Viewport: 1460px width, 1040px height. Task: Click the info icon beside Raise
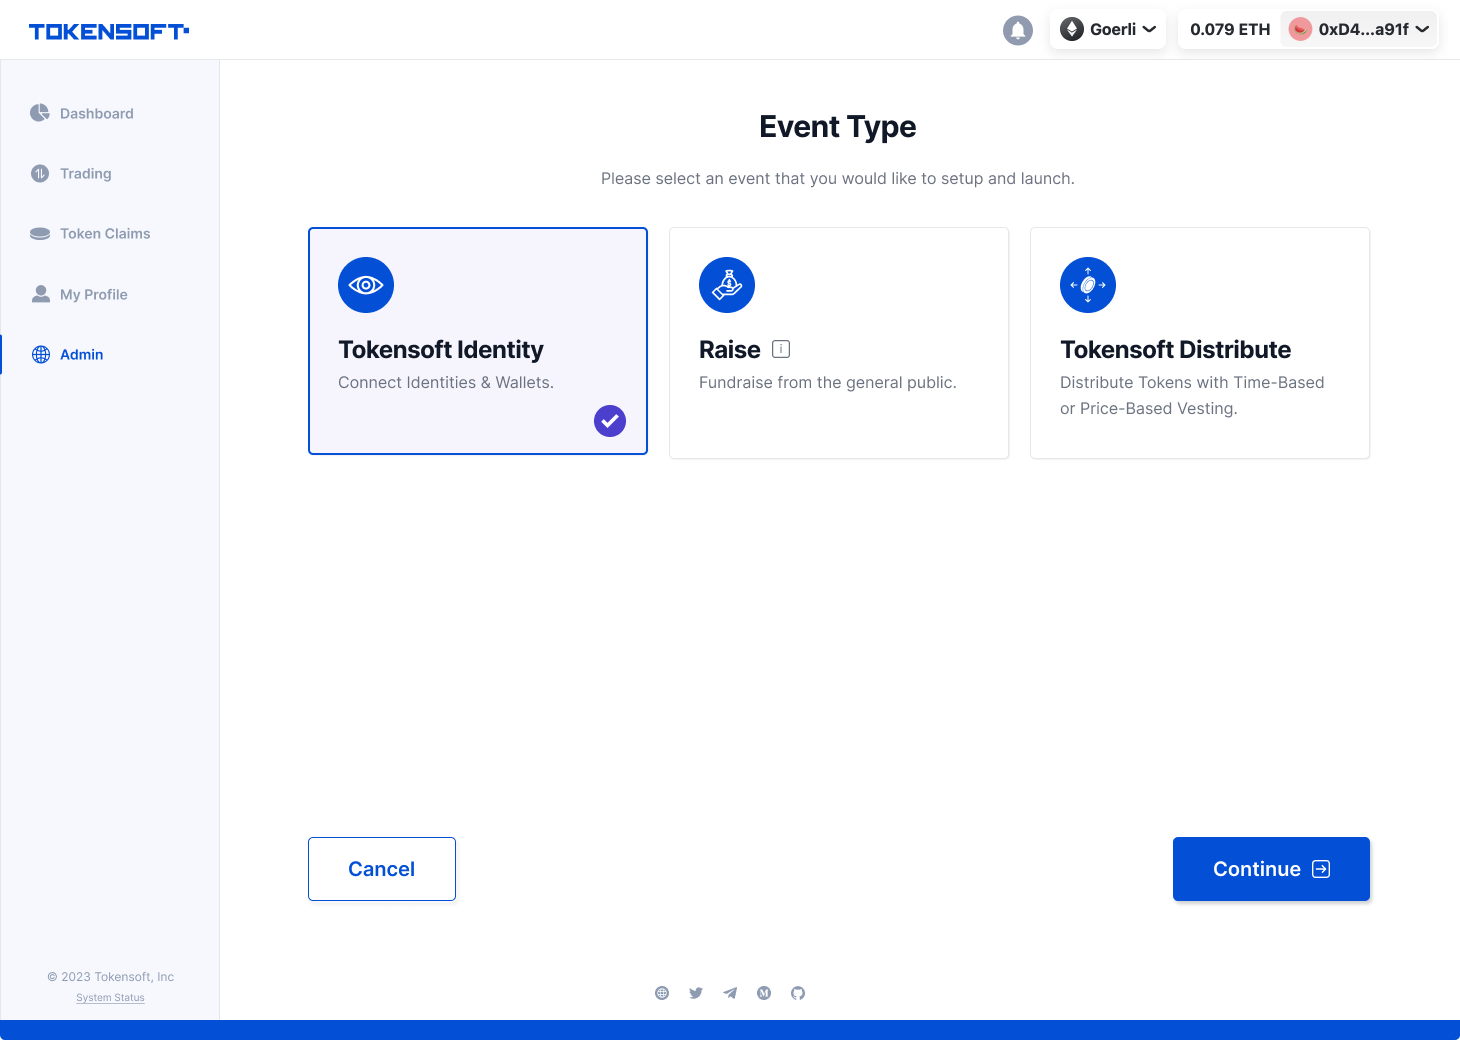click(781, 349)
